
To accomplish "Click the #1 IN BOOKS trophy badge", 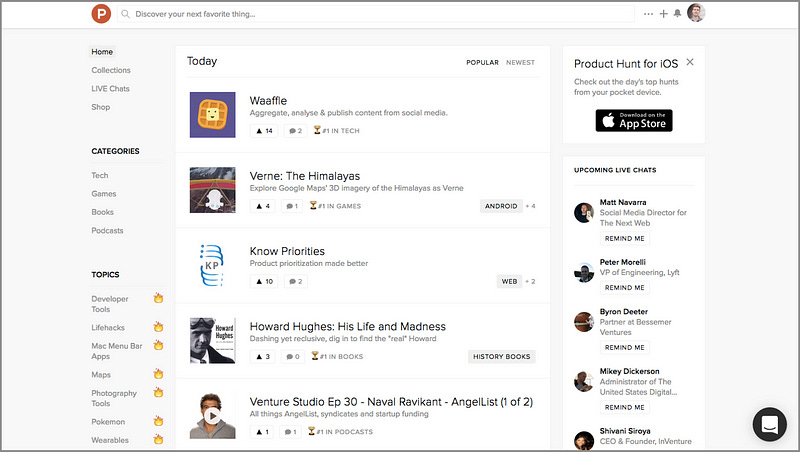I will tap(337, 357).
